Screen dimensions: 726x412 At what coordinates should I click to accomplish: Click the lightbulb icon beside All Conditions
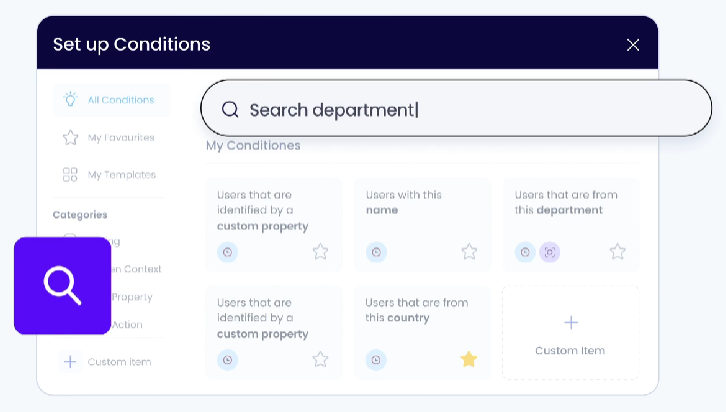pyautogui.click(x=70, y=100)
